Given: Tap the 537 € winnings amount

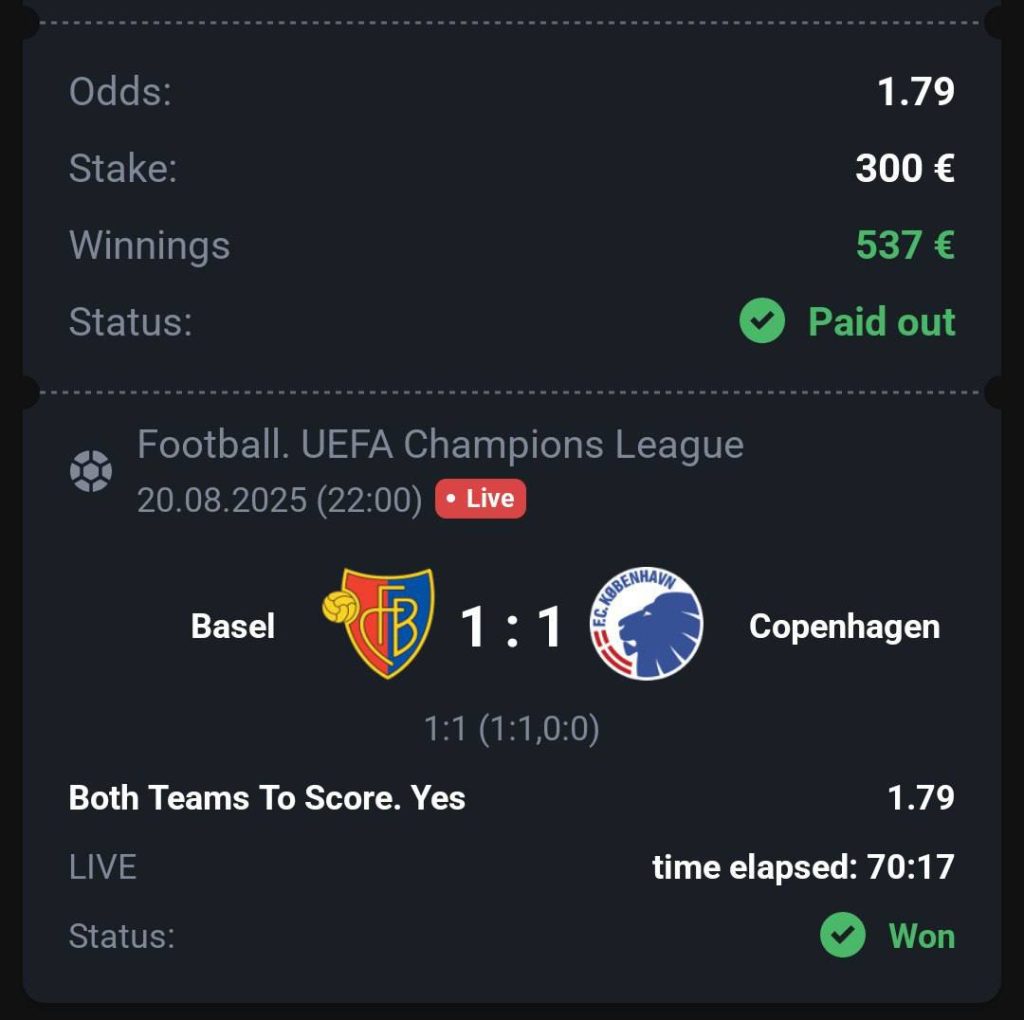Looking at the screenshot, I should 905,245.
